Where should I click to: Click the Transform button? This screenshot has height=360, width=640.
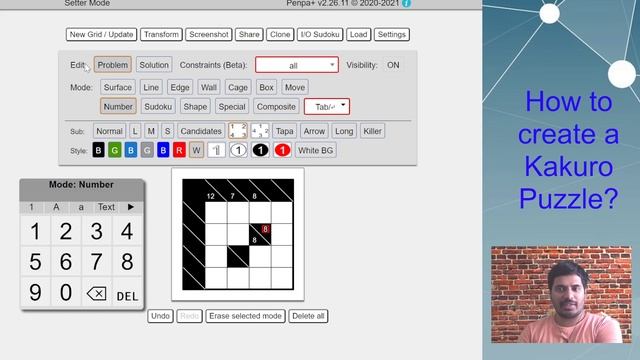point(161,34)
